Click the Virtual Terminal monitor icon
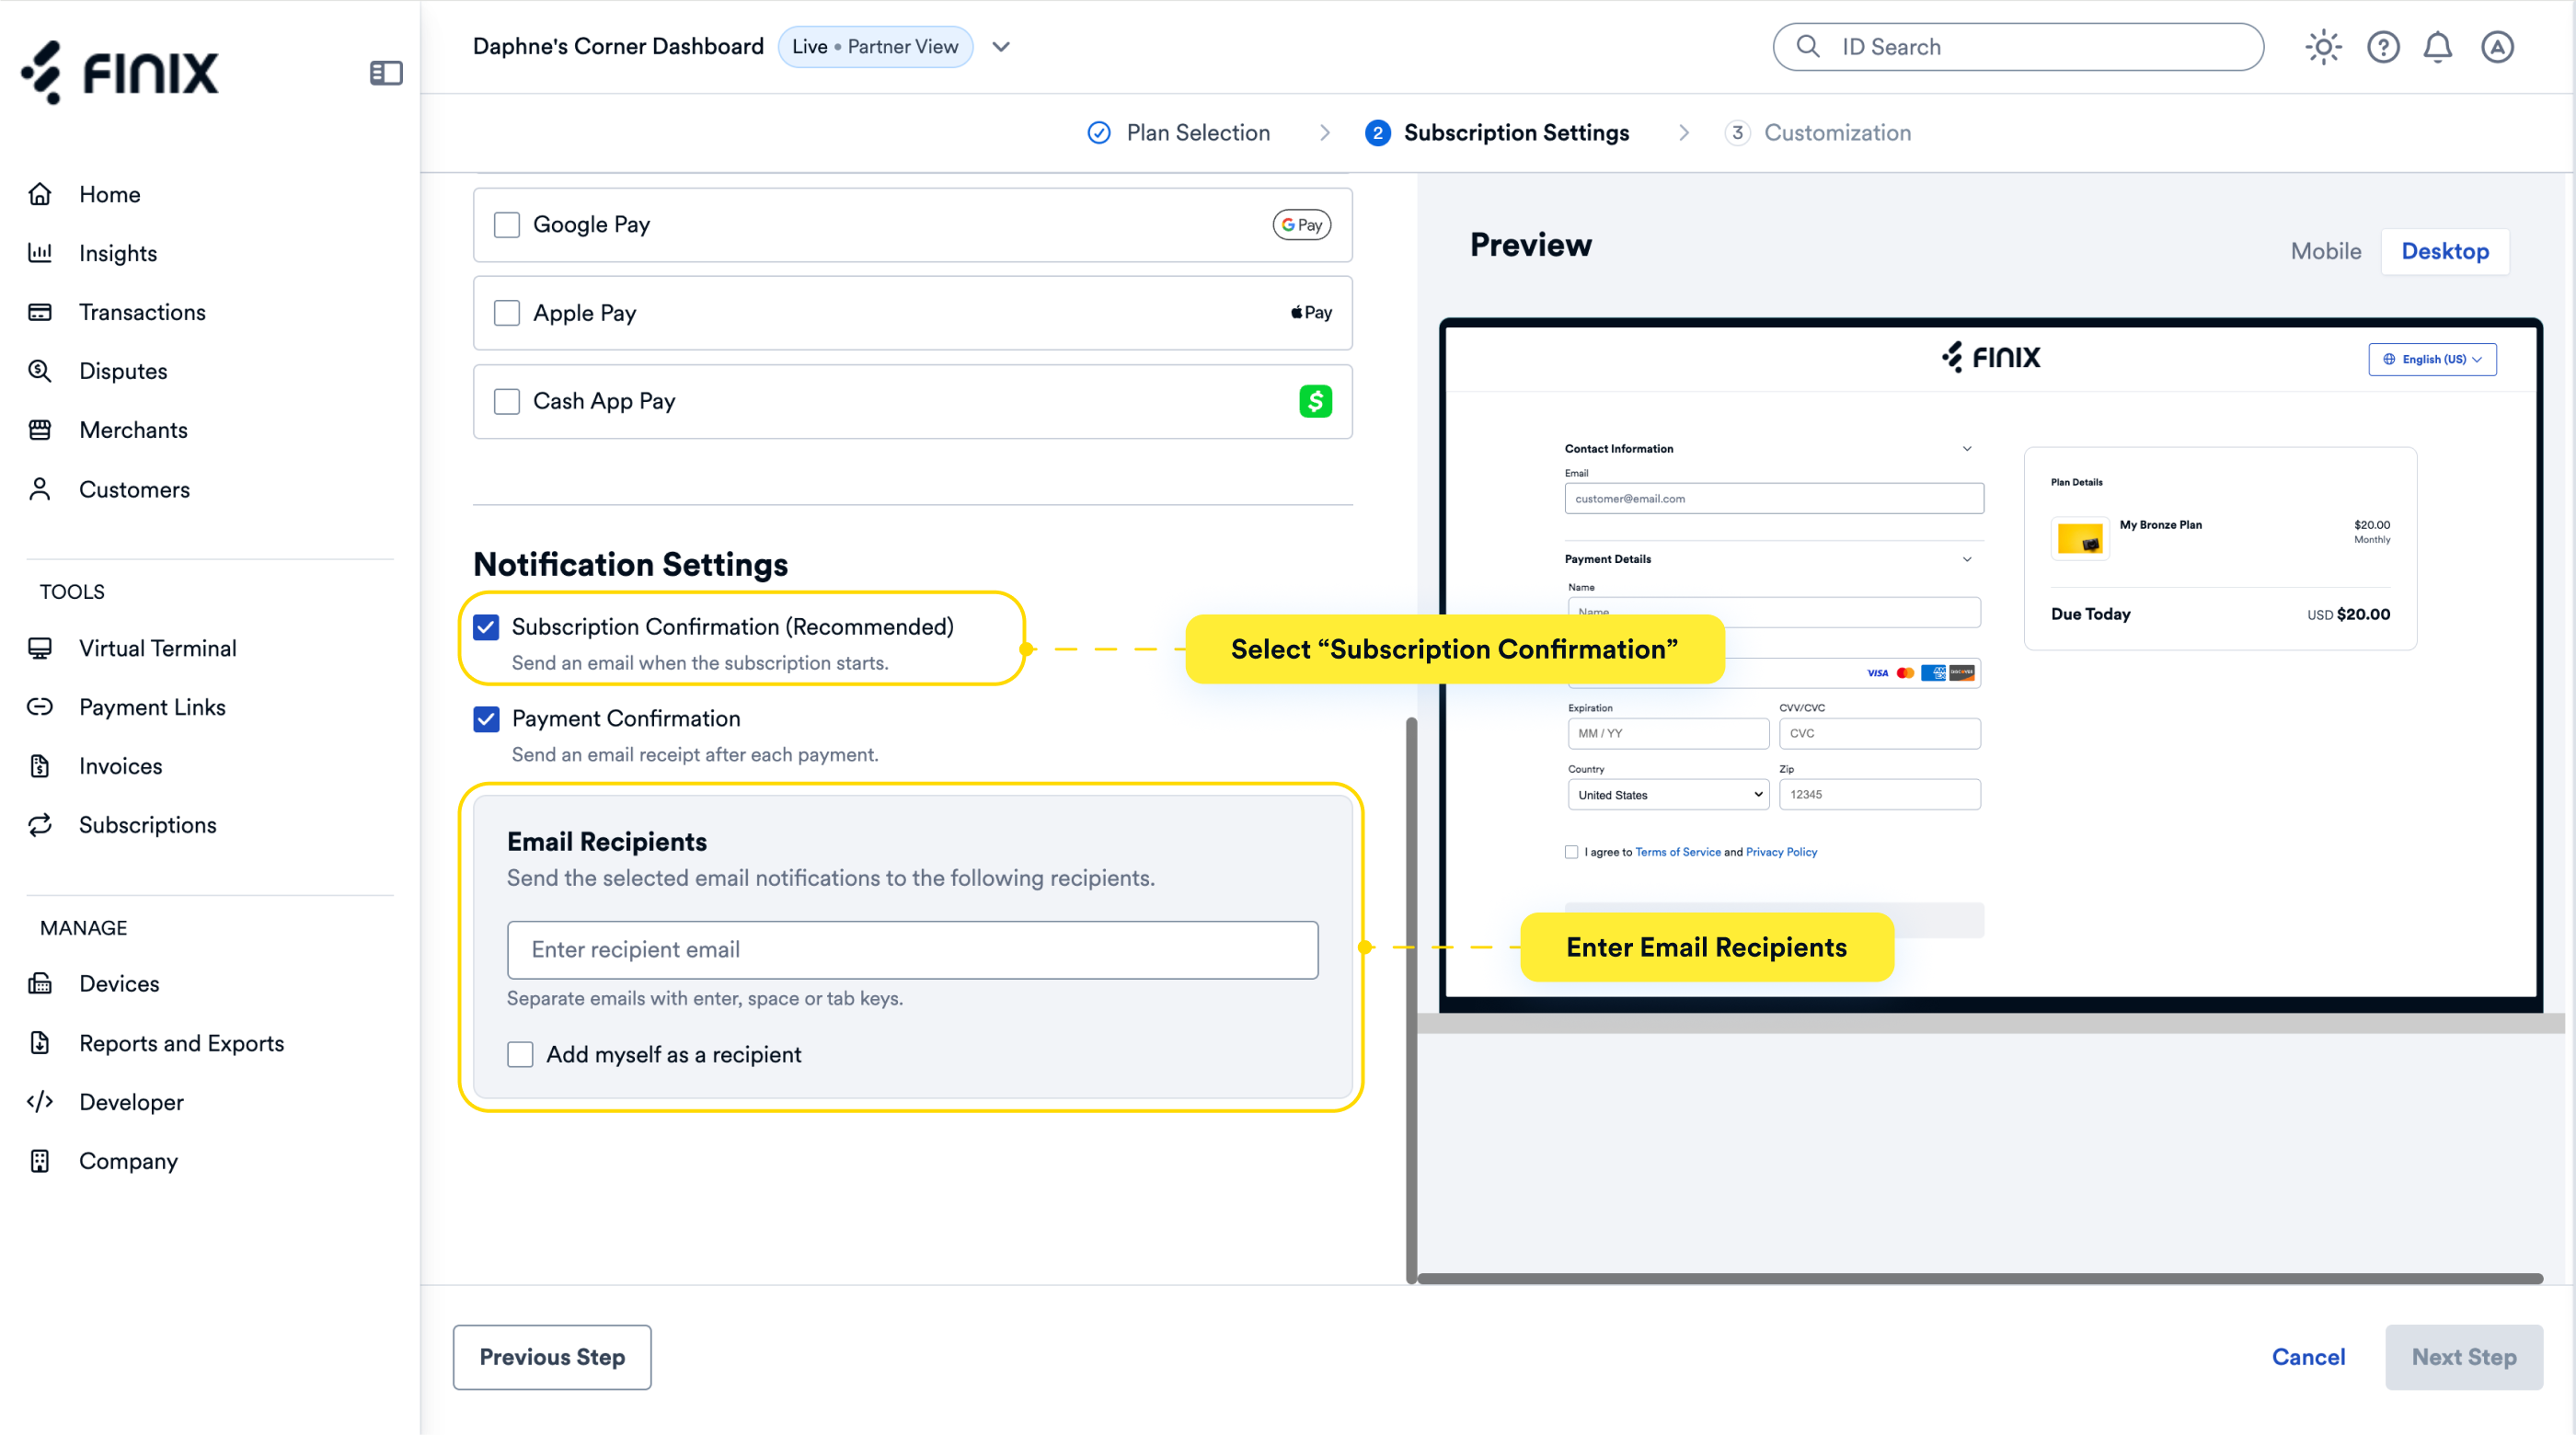2576x1435 pixels. 40,648
